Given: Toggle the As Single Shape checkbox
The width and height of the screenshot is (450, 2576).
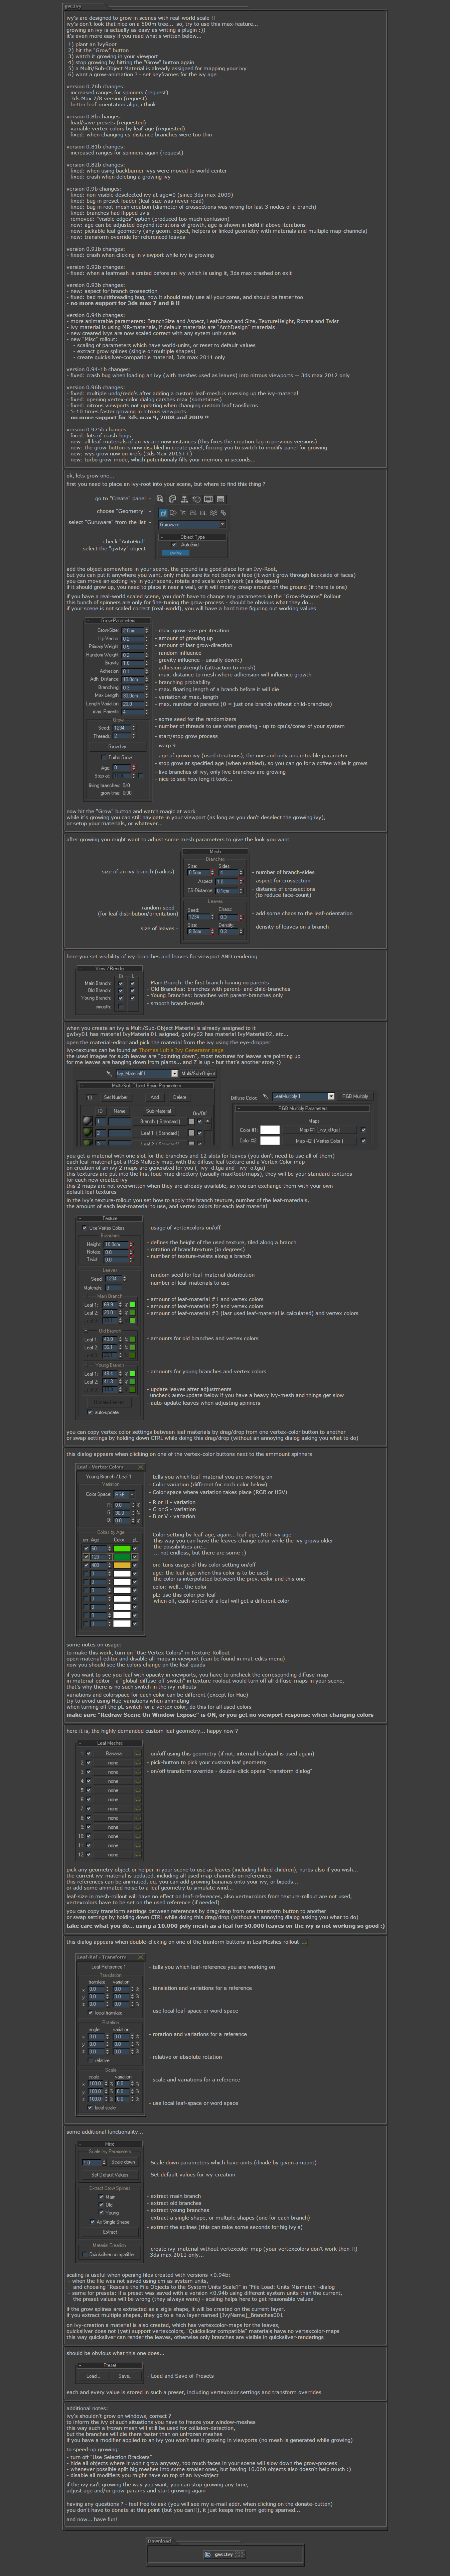Looking at the screenshot, I should click(93, 2222).
